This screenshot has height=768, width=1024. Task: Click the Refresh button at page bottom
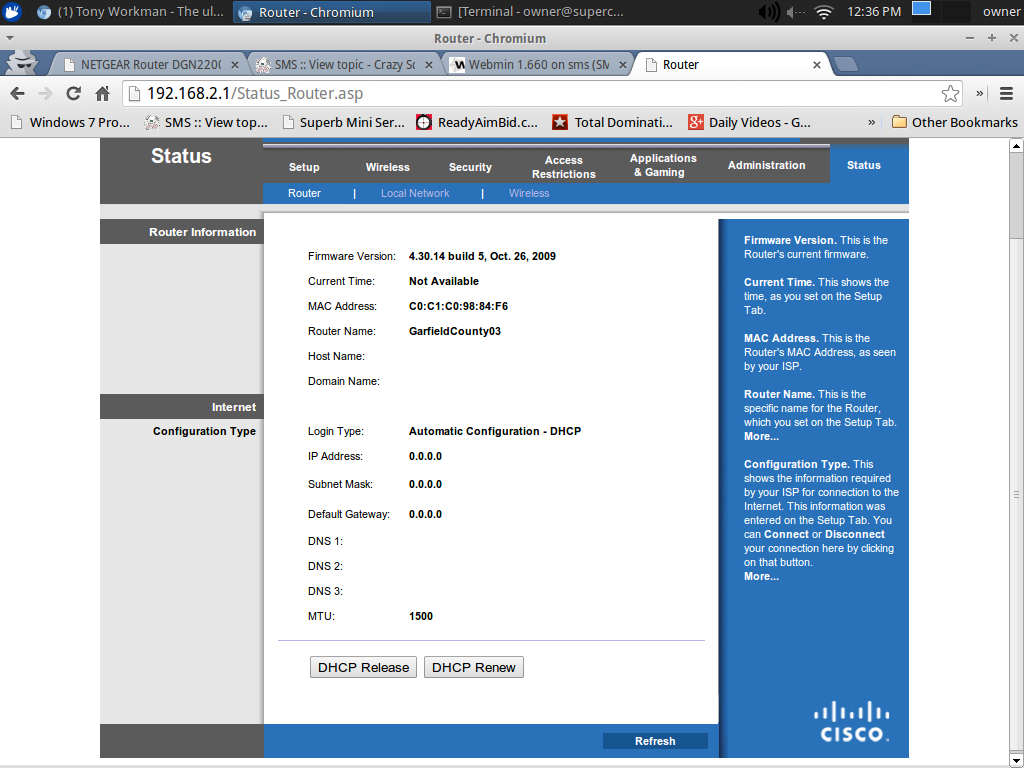coord(655,741)
